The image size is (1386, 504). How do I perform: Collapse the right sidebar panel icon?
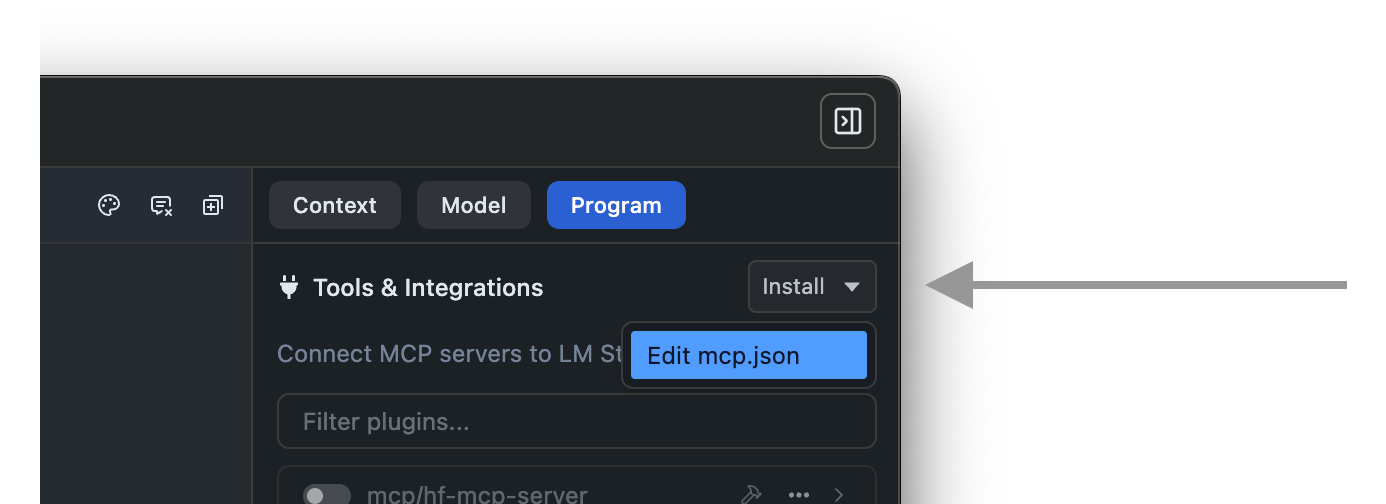pyautogui.click(x=848, y=121)
